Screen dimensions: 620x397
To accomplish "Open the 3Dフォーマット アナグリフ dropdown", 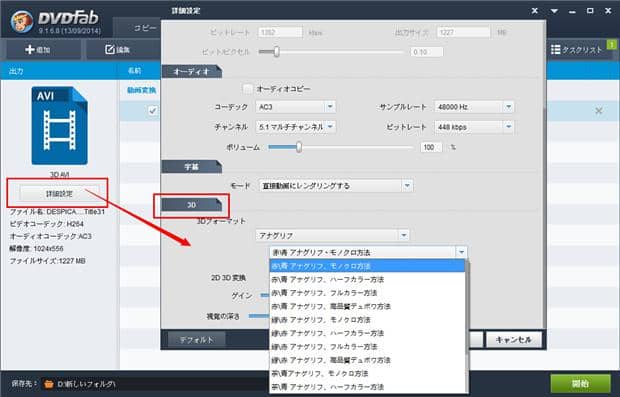I will click(332, 235).
